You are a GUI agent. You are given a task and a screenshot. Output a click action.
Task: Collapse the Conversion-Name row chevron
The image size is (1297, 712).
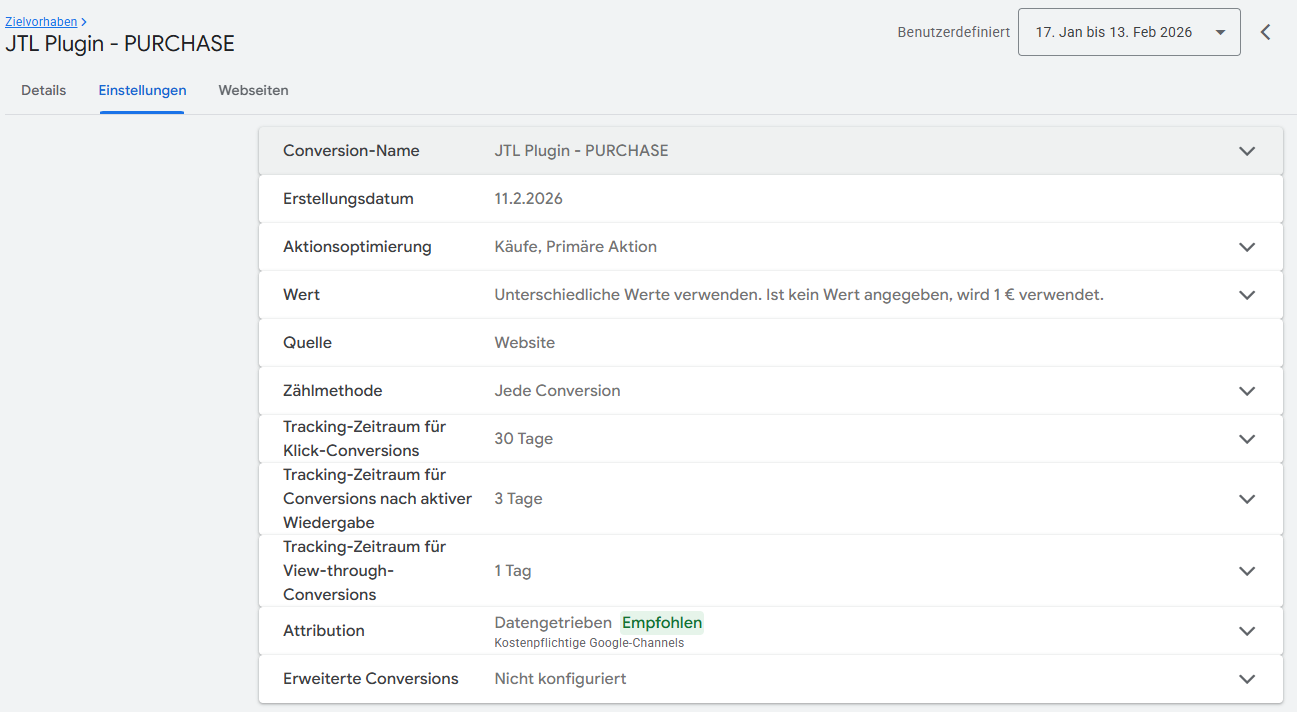[x=1247, y=151]
